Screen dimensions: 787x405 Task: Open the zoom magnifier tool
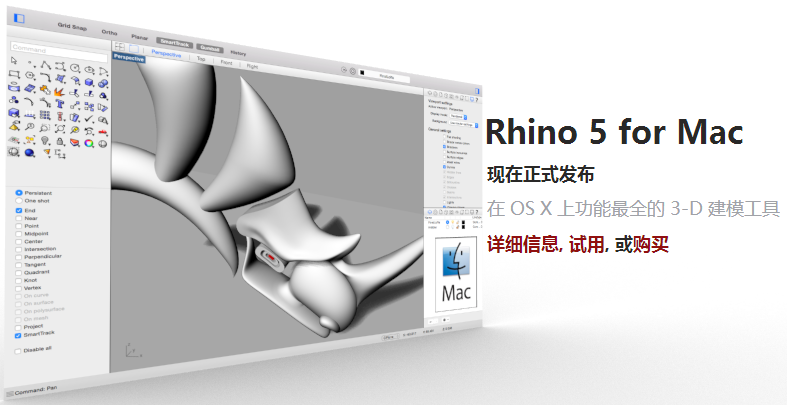tap(31, 127)
